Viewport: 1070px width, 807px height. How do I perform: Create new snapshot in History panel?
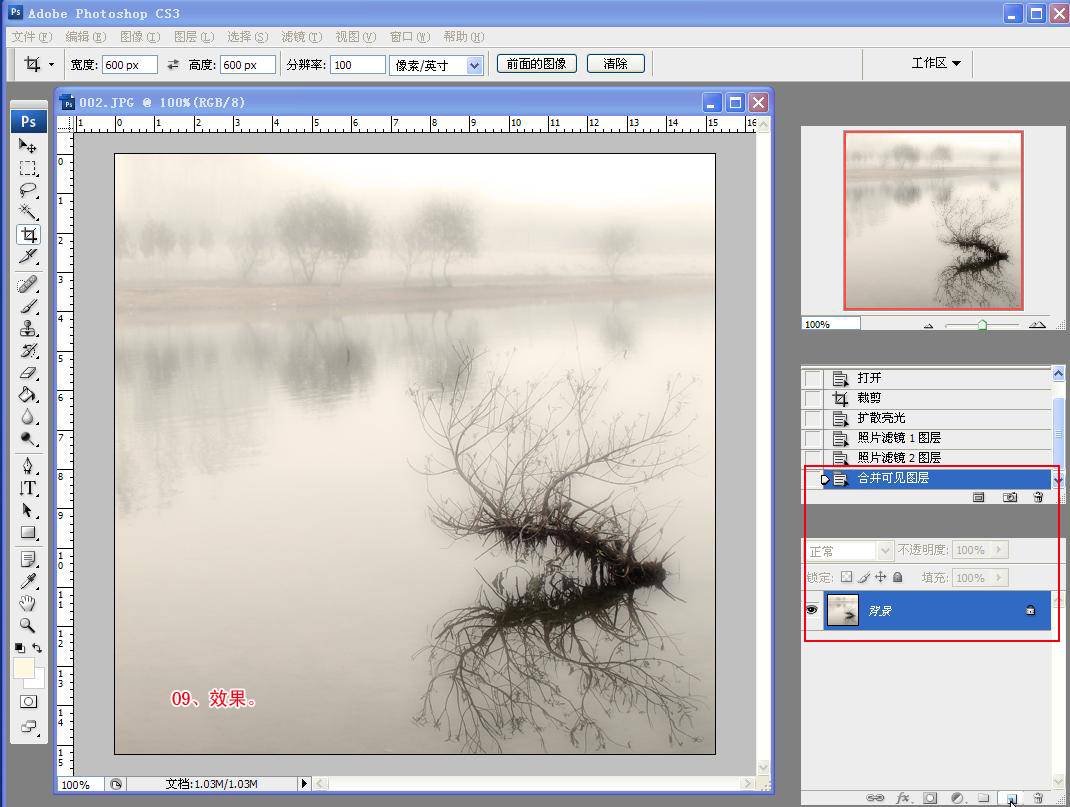coord(1009,497)
